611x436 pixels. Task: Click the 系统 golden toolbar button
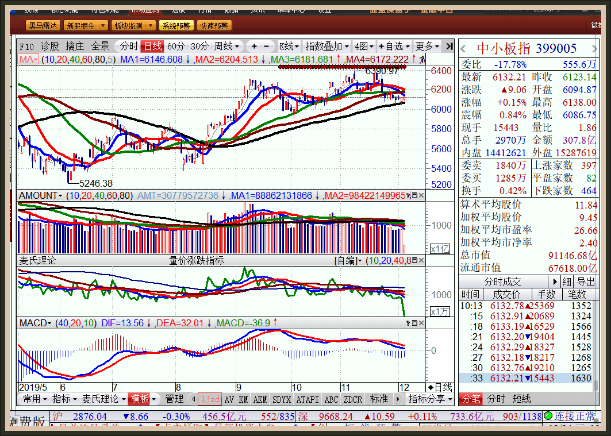176,26
